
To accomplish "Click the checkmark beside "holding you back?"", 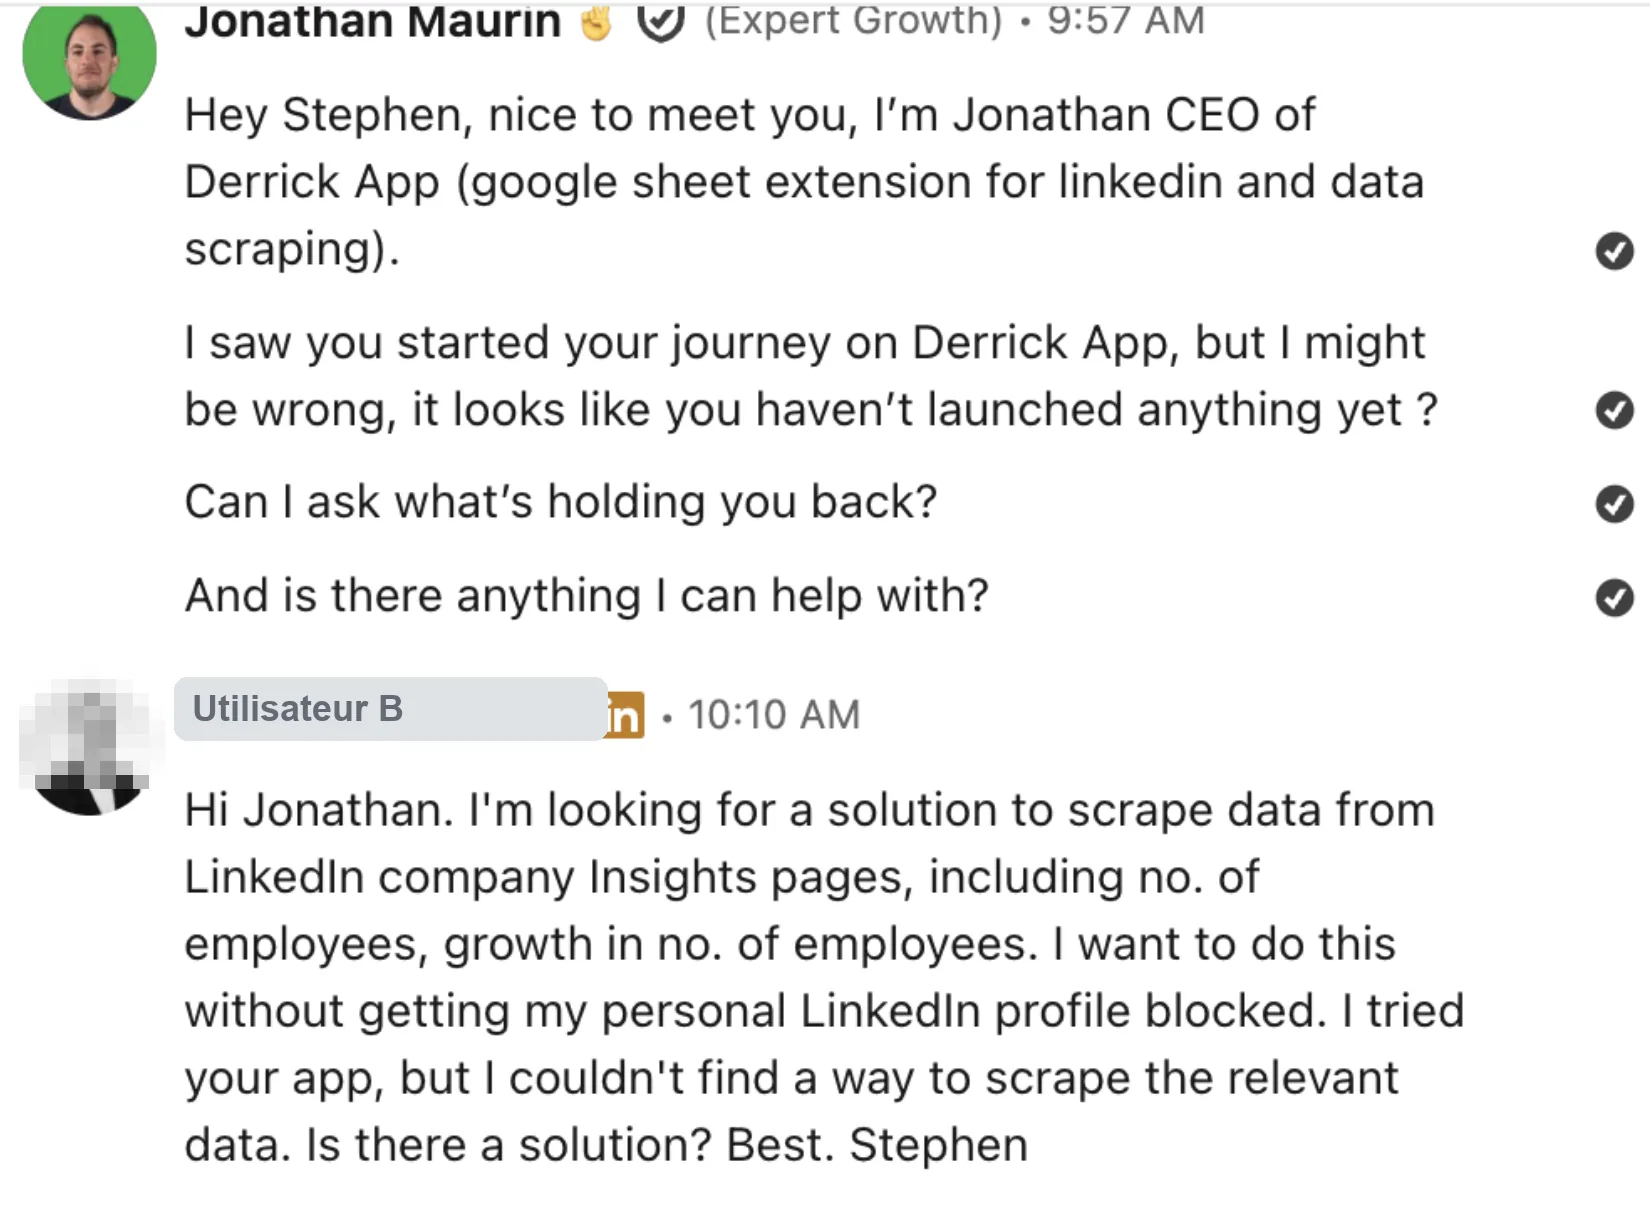I will click(x=1614, y=504).
